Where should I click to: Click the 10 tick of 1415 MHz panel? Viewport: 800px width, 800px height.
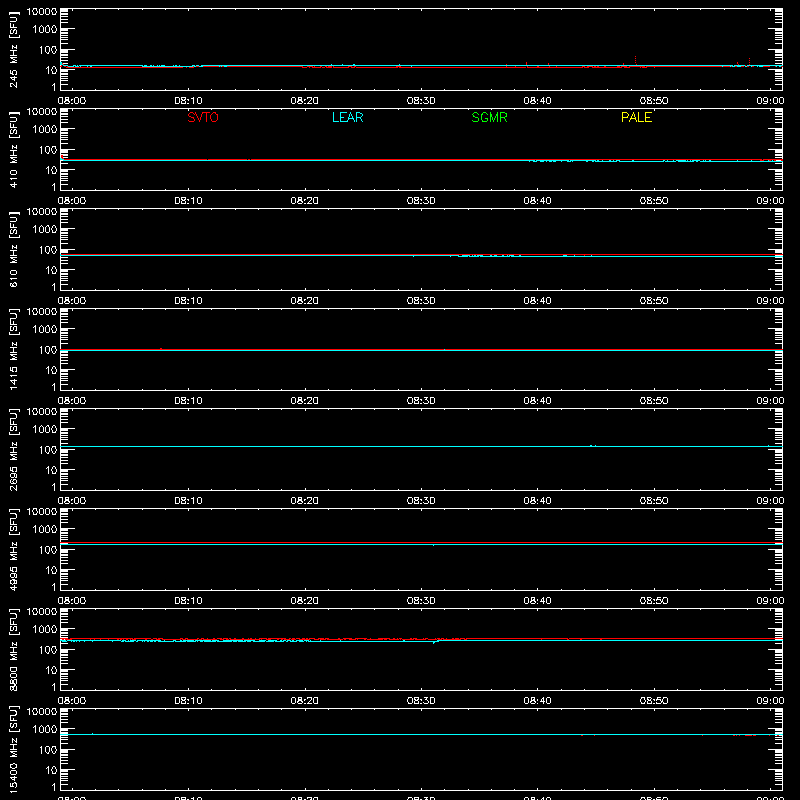(51, 370)
